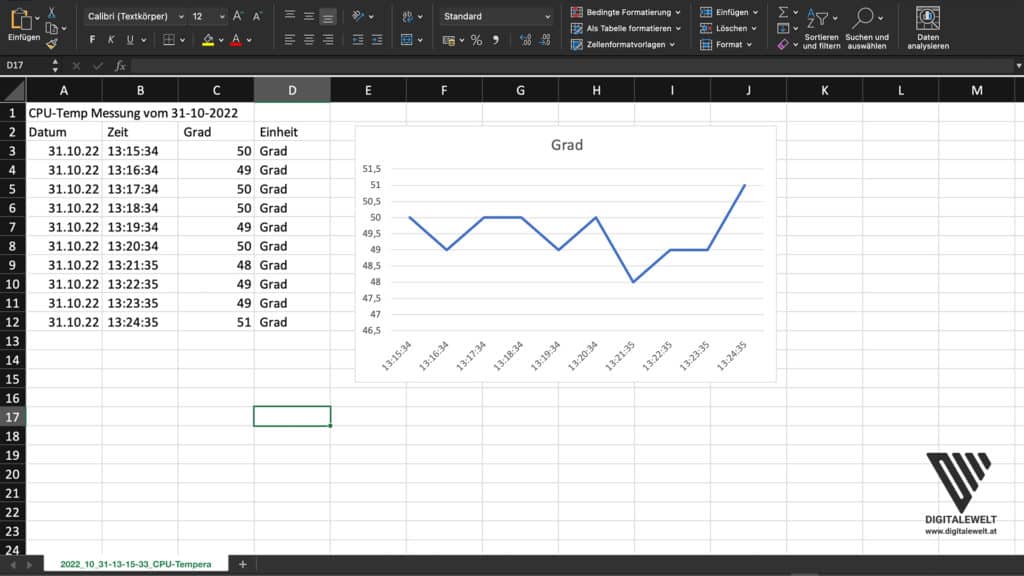Open the Calibri font name dropdown
1024x576 pixels.
[135, 17]
